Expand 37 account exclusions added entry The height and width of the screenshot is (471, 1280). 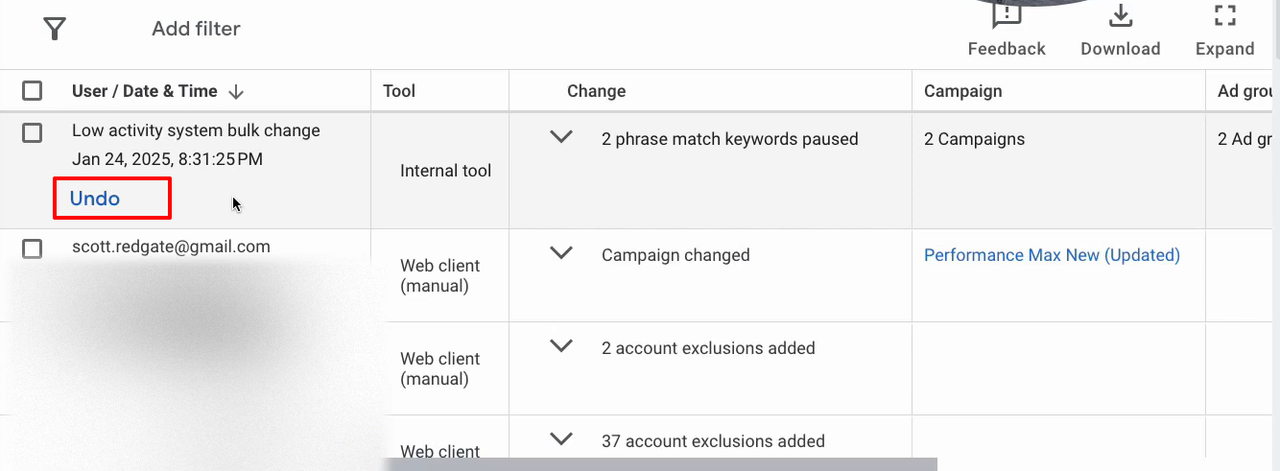pyautogui.click(x=562, y=439)
